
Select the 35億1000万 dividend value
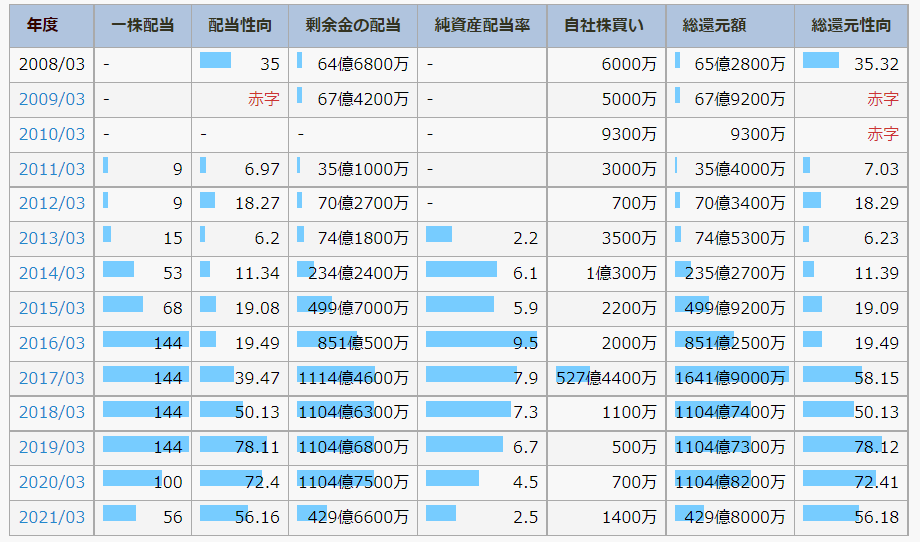[x=363, y=170]
